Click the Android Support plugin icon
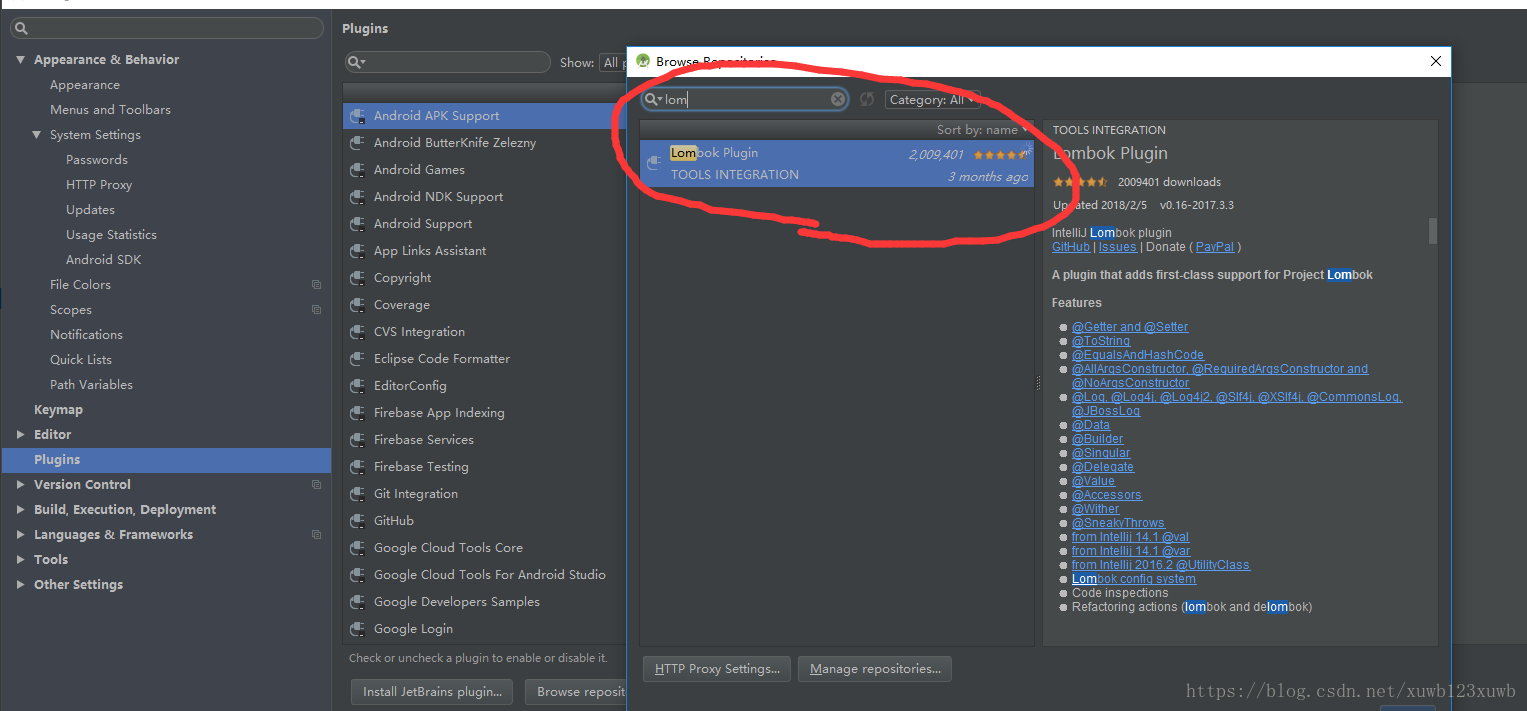 coord(357,224)
